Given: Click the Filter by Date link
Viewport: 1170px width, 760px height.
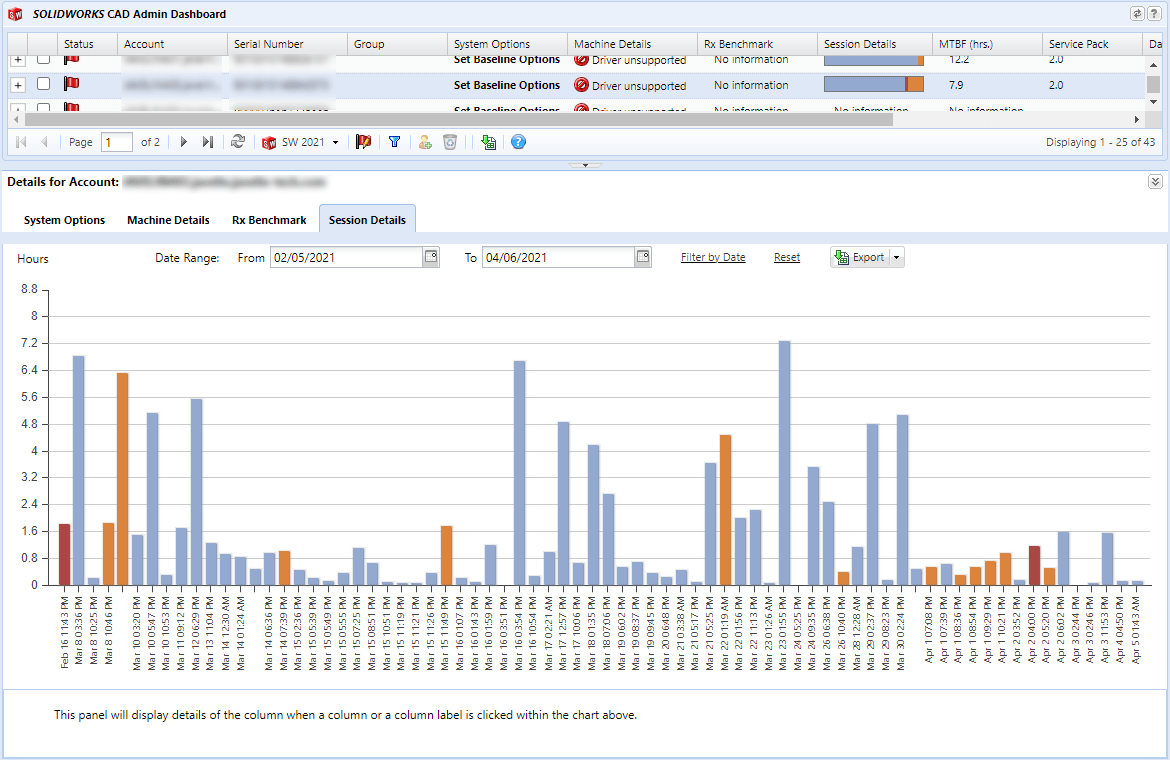Looking at the screenshot, I should [713, 257].
